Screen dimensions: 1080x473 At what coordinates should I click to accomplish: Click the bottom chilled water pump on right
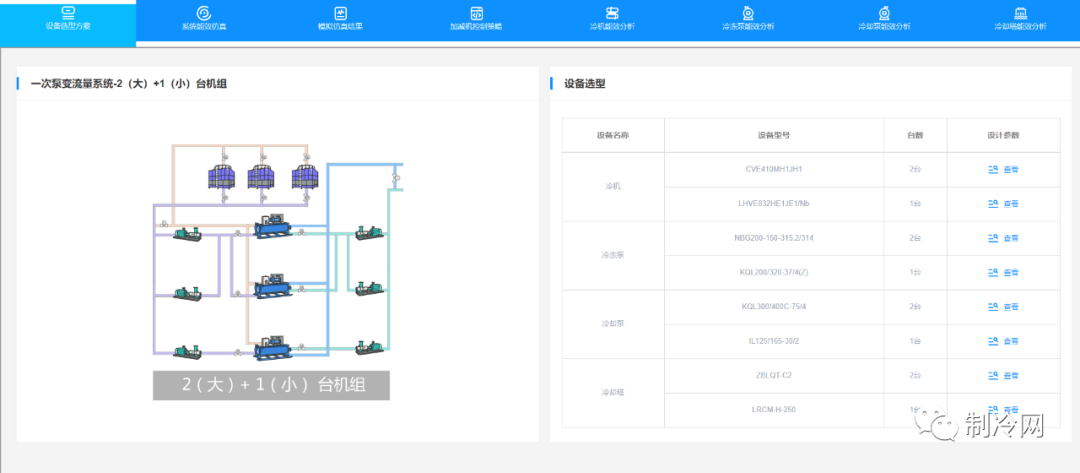369,347
